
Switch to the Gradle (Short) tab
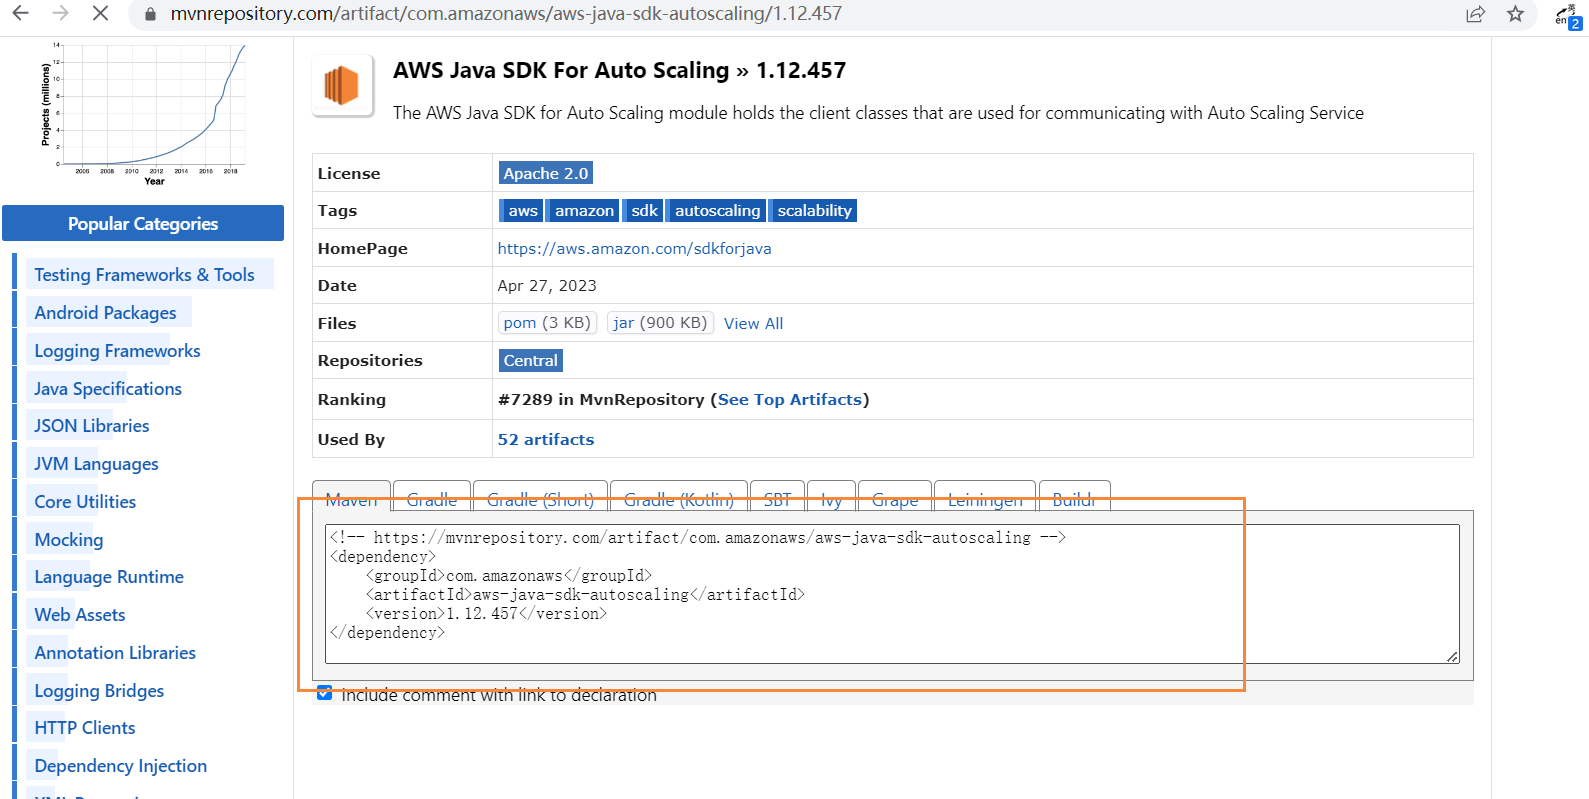coord(540,499)
